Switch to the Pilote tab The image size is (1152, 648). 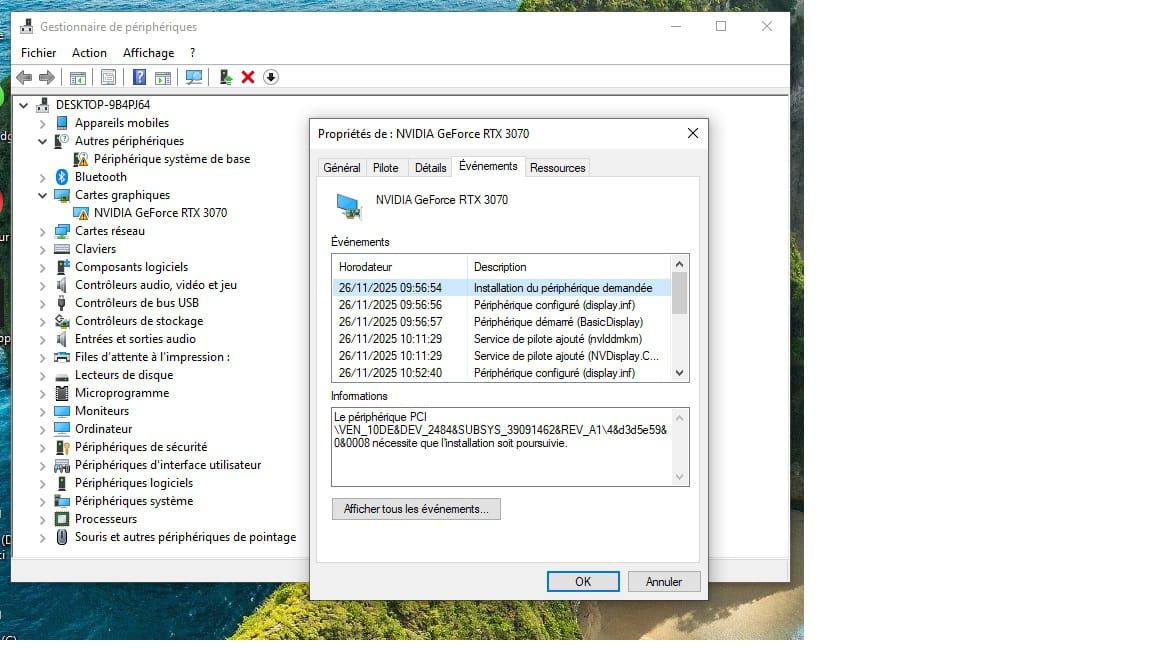click(385, 168)
